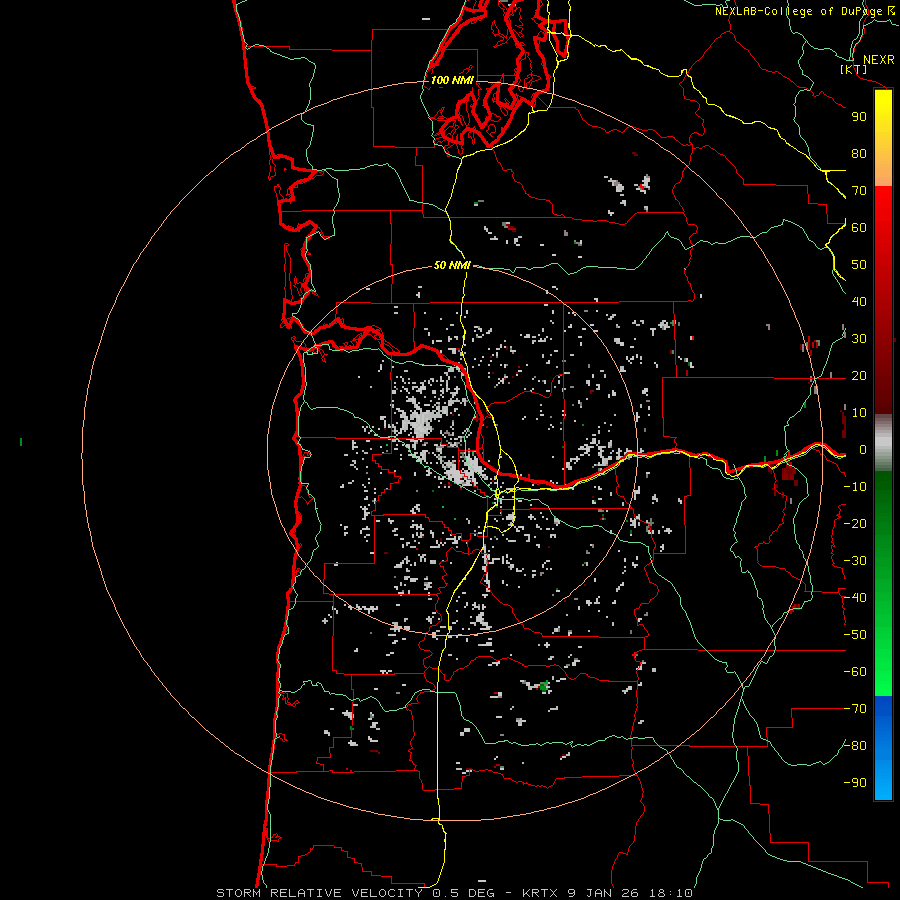The height and width of the screenshot is (900, 900).
Task: Click the positive 80 value on velocity scale
Action: pyautogui.click(x=859, y=154)
